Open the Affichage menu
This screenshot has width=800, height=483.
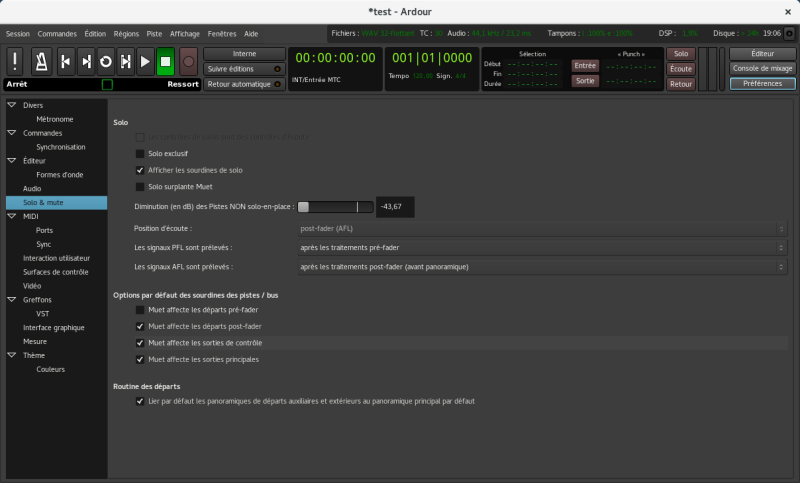tap(185, 34)
